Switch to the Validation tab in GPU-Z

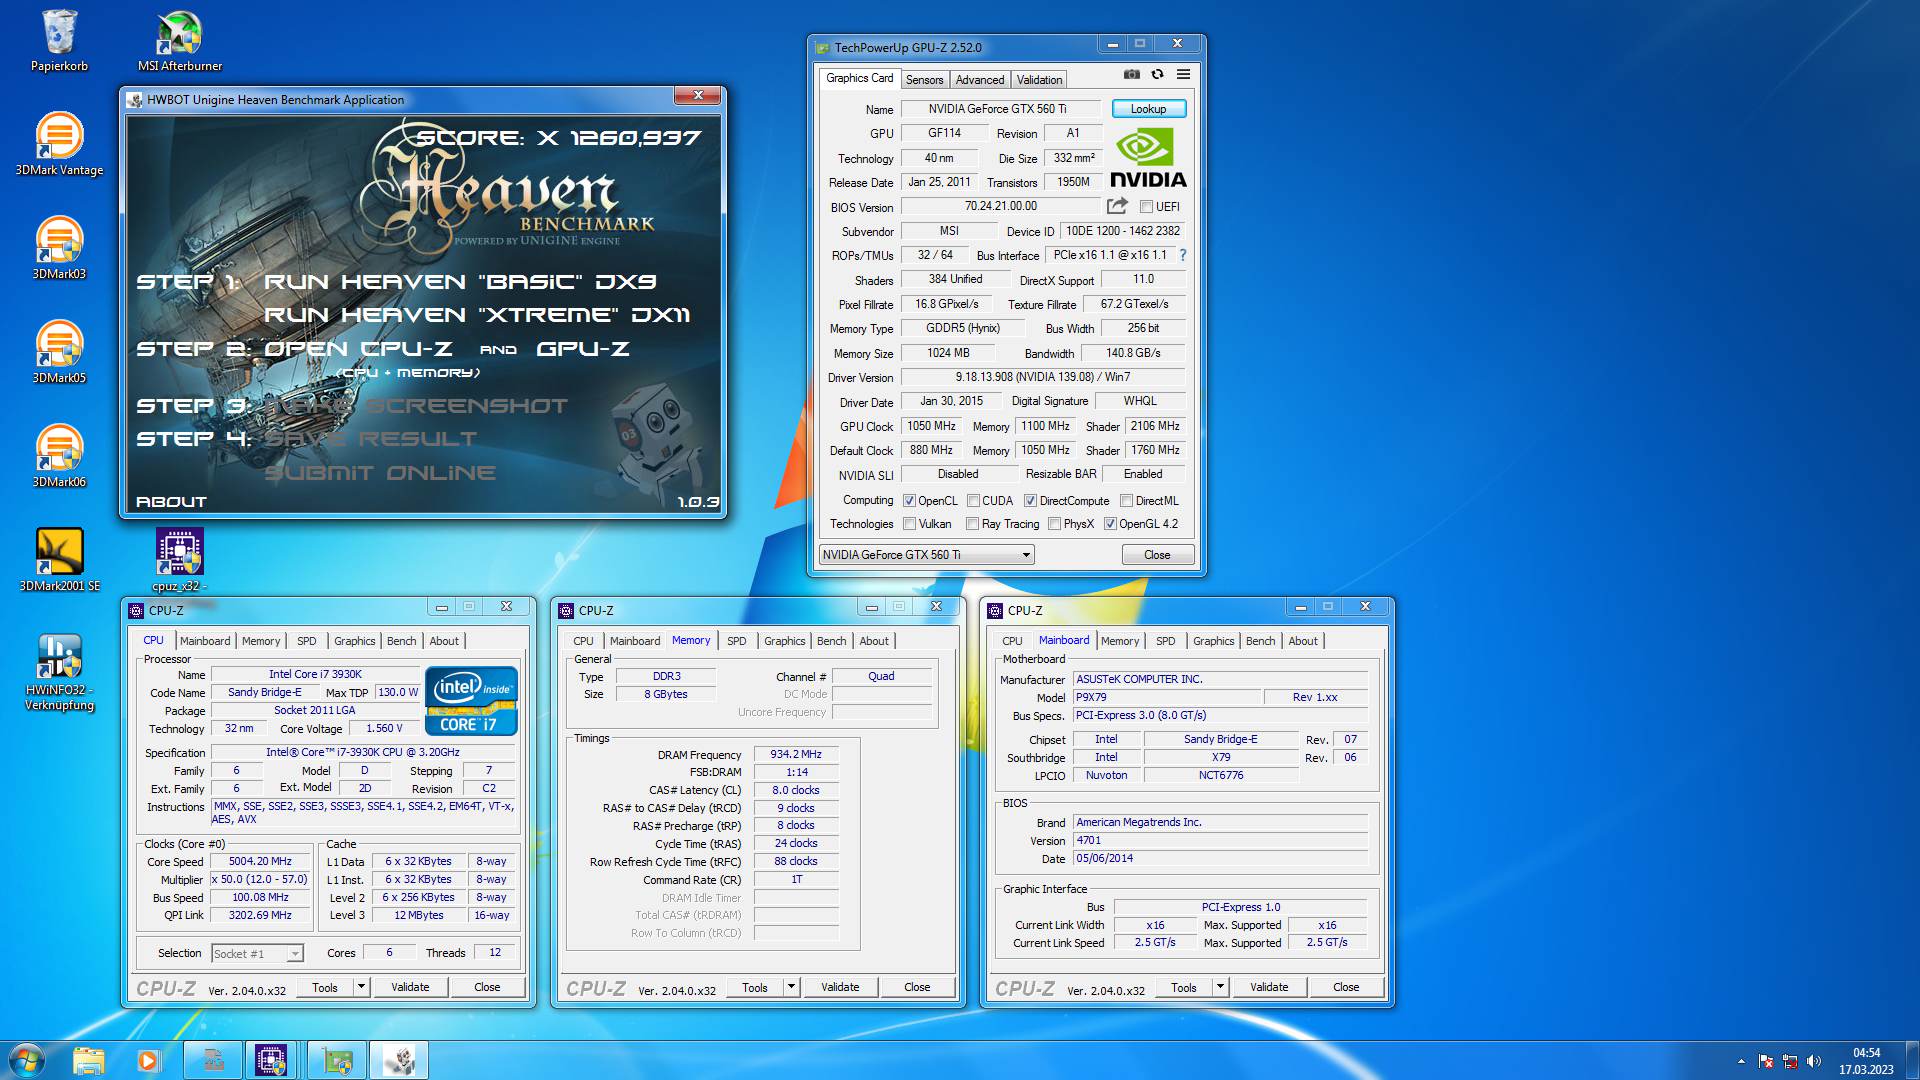(1040, 80)
